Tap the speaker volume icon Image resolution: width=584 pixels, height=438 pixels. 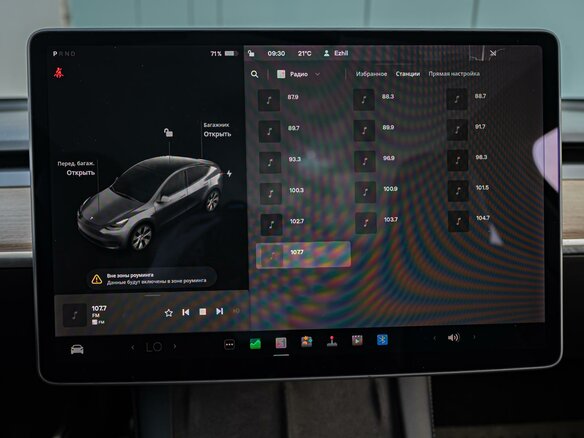point(454,337)
